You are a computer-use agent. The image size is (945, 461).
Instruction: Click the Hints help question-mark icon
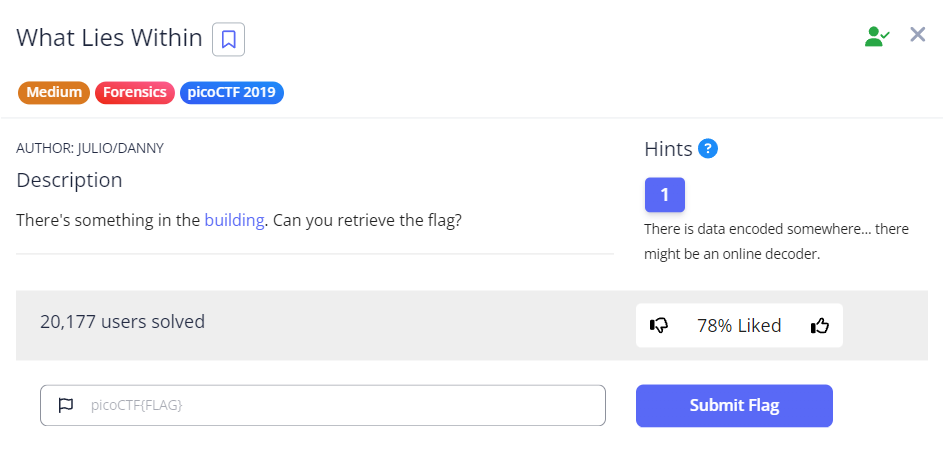pos(709,149)
